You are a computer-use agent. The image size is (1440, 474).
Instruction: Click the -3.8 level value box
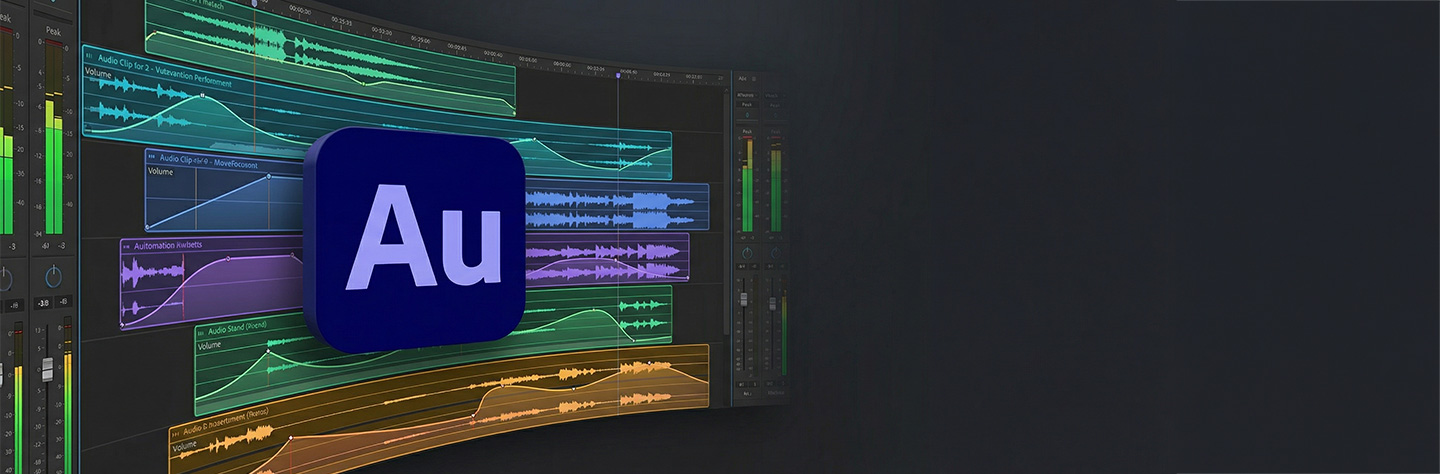tap(42, 302)
